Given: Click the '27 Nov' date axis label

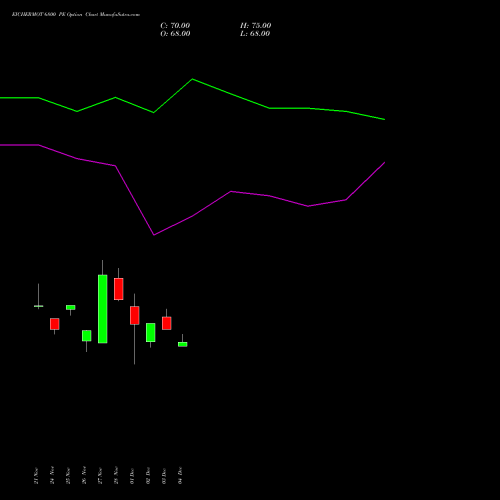Looking at the screenshot, I should (100, 475).
